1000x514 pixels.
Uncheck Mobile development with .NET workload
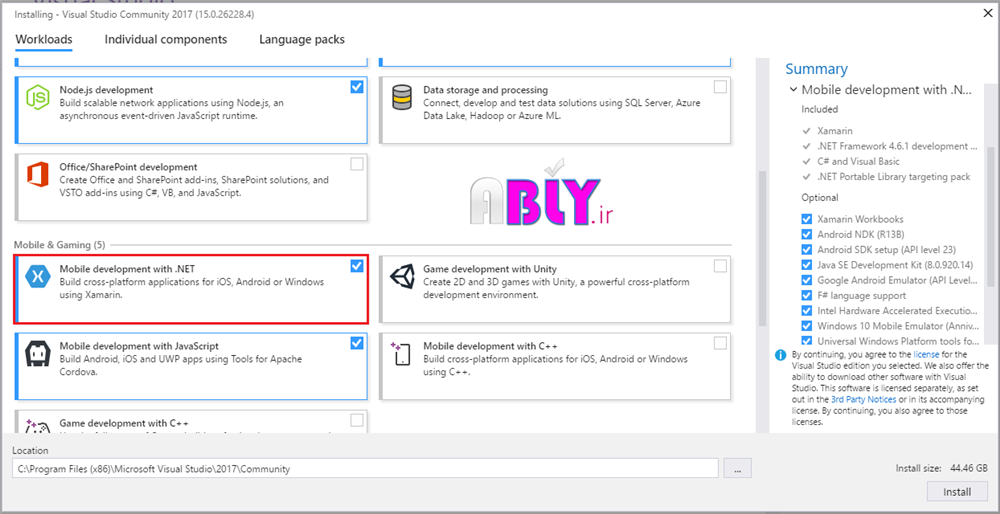[x=357, y=267]
